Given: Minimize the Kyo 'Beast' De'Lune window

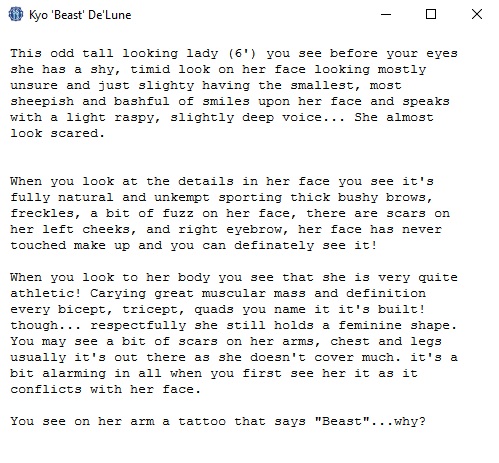Looking at the screenshot, I should (386, 14).
